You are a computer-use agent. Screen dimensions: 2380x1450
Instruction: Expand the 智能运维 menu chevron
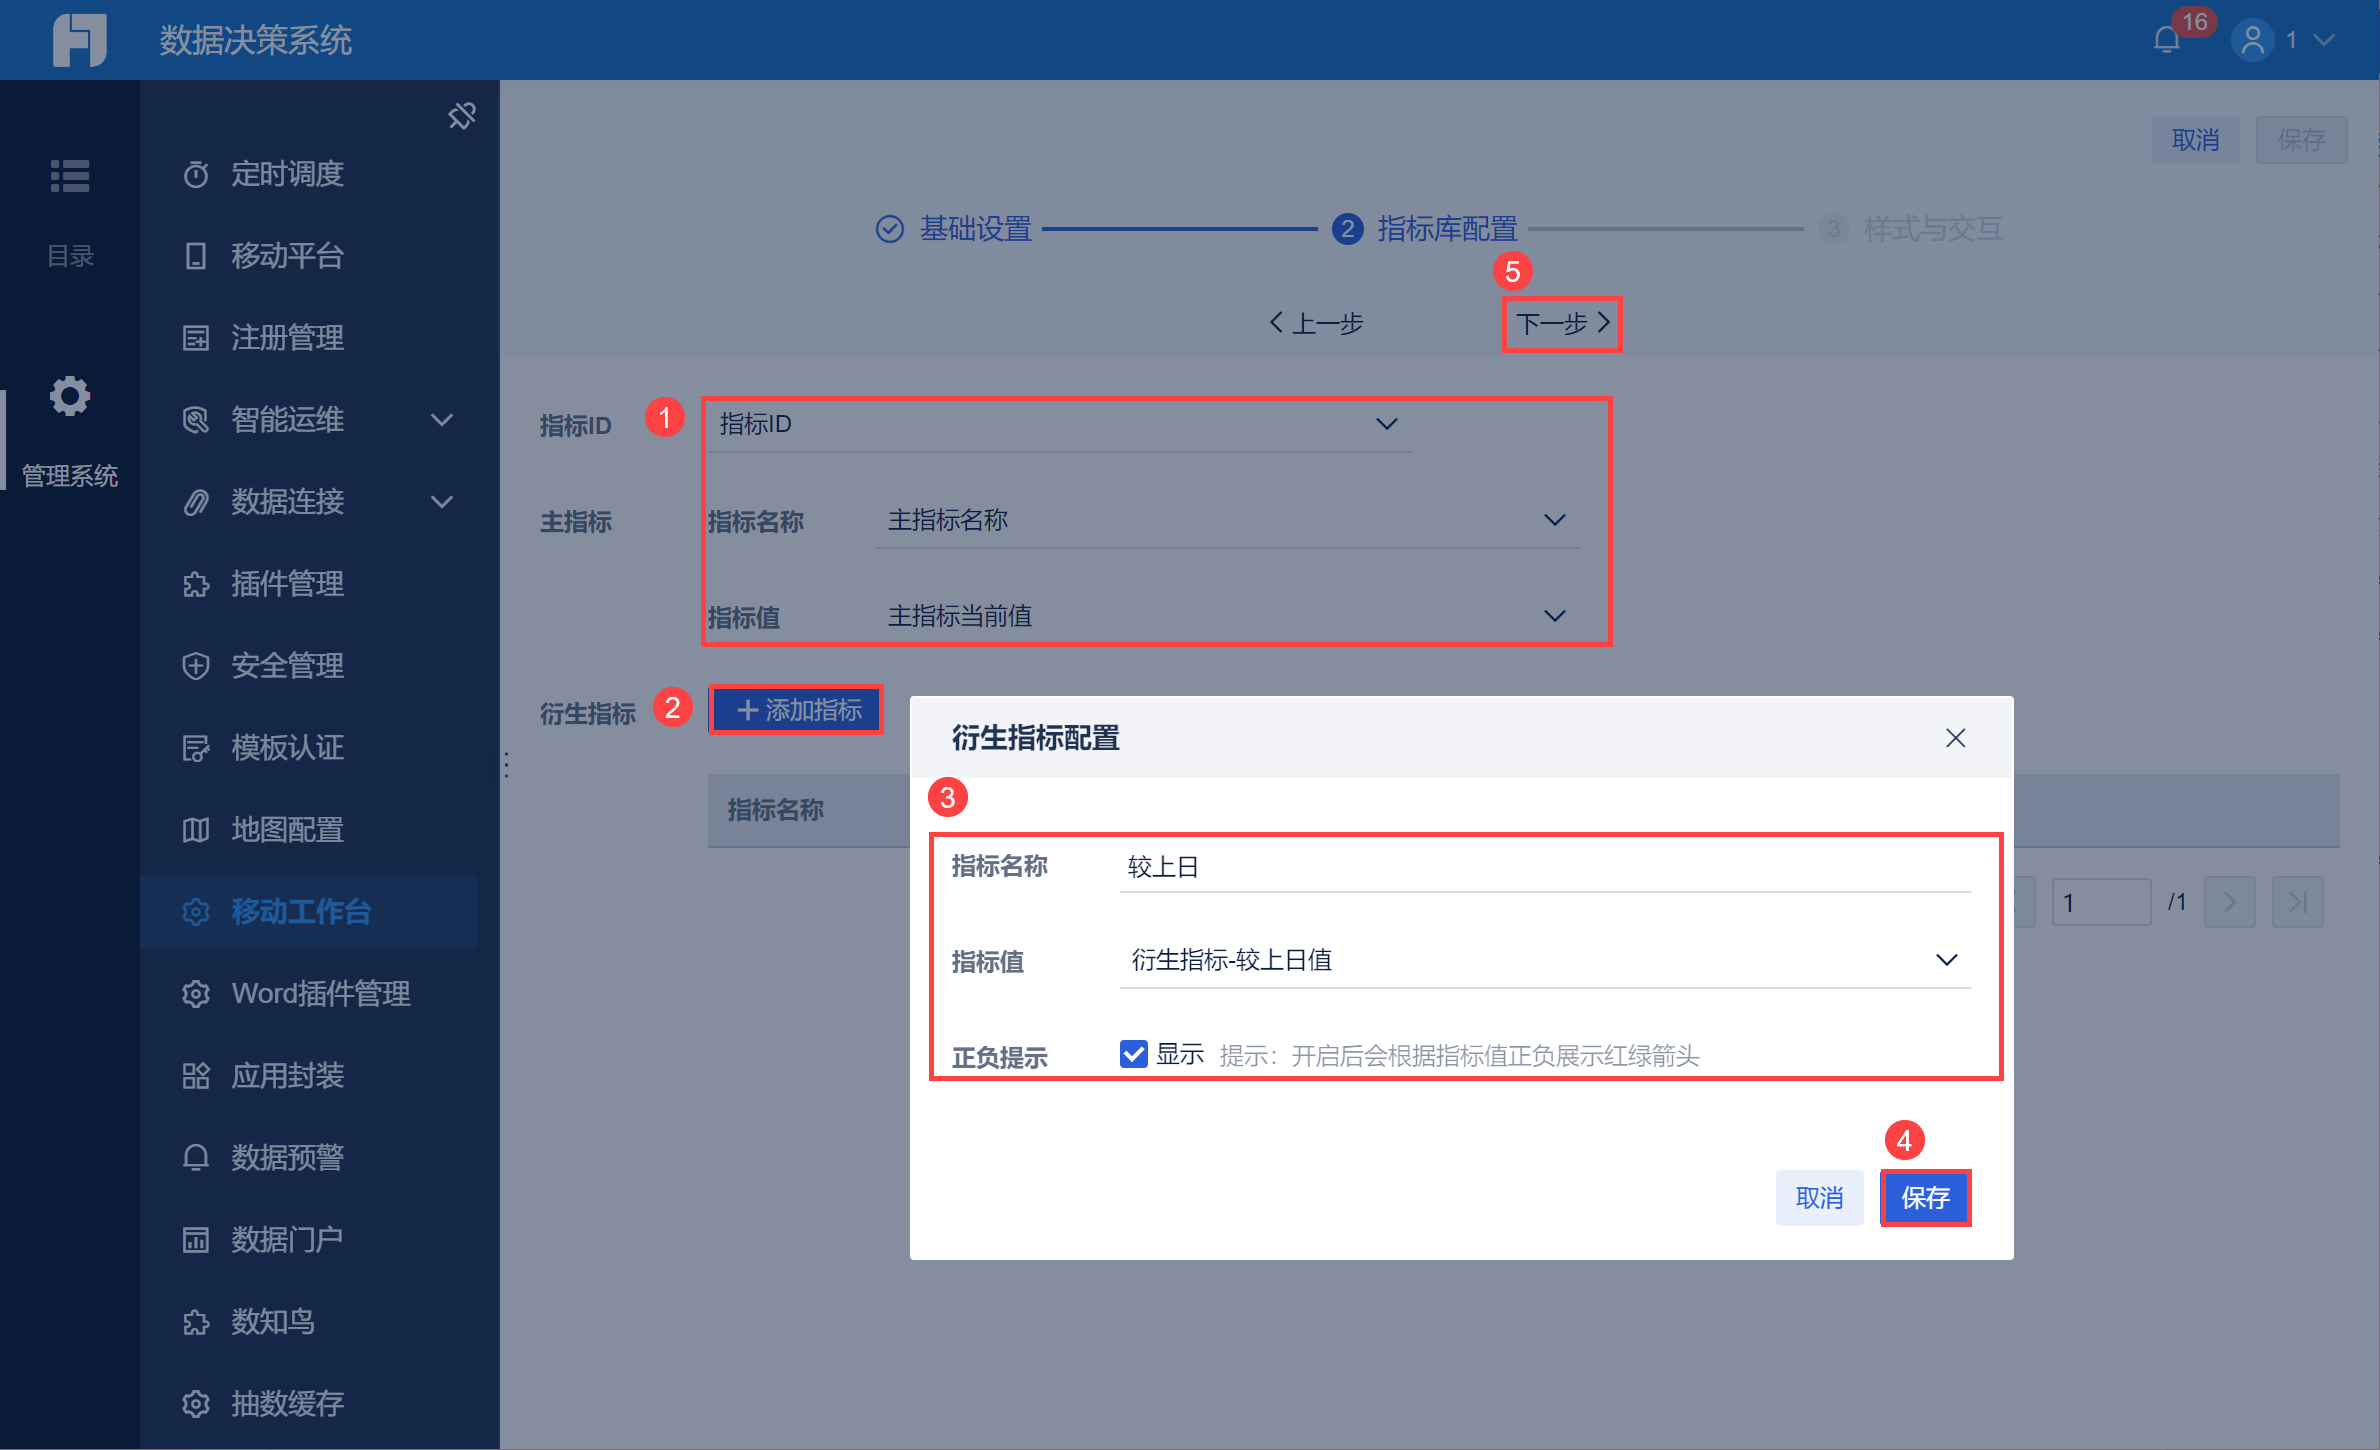pos(441,420)
